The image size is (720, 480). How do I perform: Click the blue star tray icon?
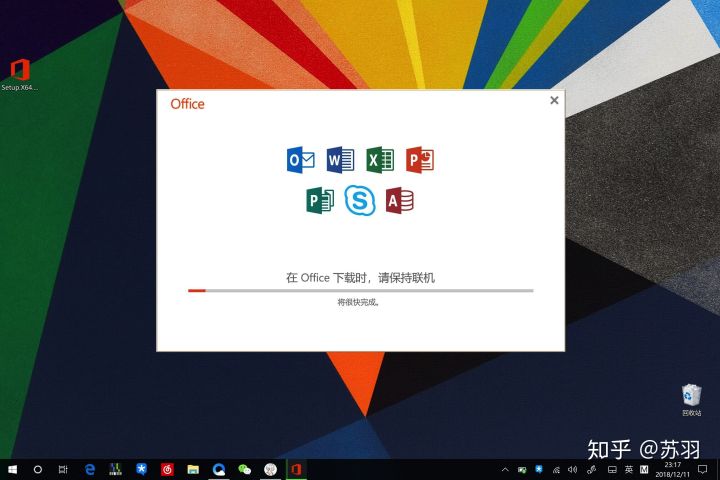pyautogui.click(x=539, y=469)
